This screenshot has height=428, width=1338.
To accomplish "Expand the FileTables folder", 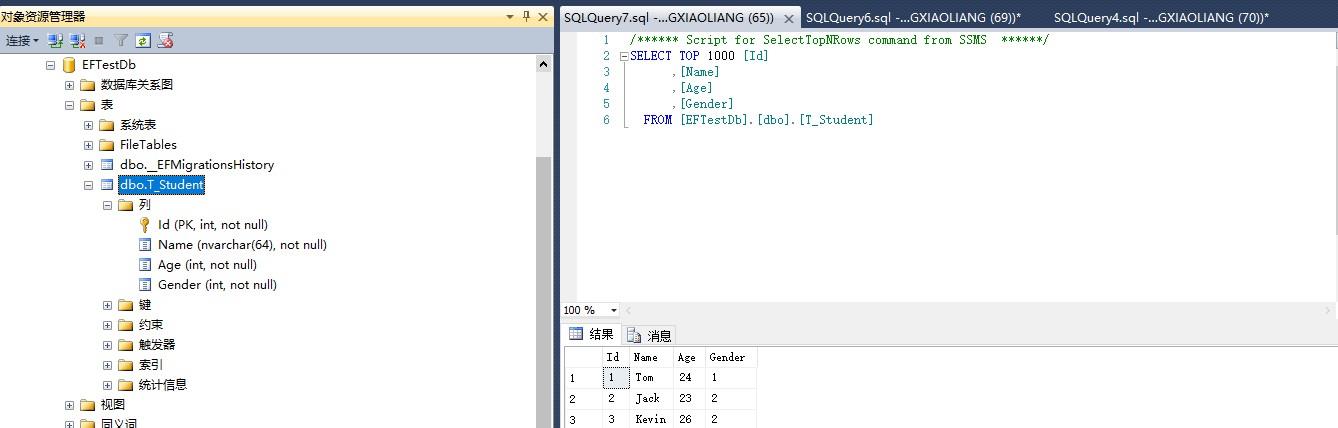I will pos(88,145).
